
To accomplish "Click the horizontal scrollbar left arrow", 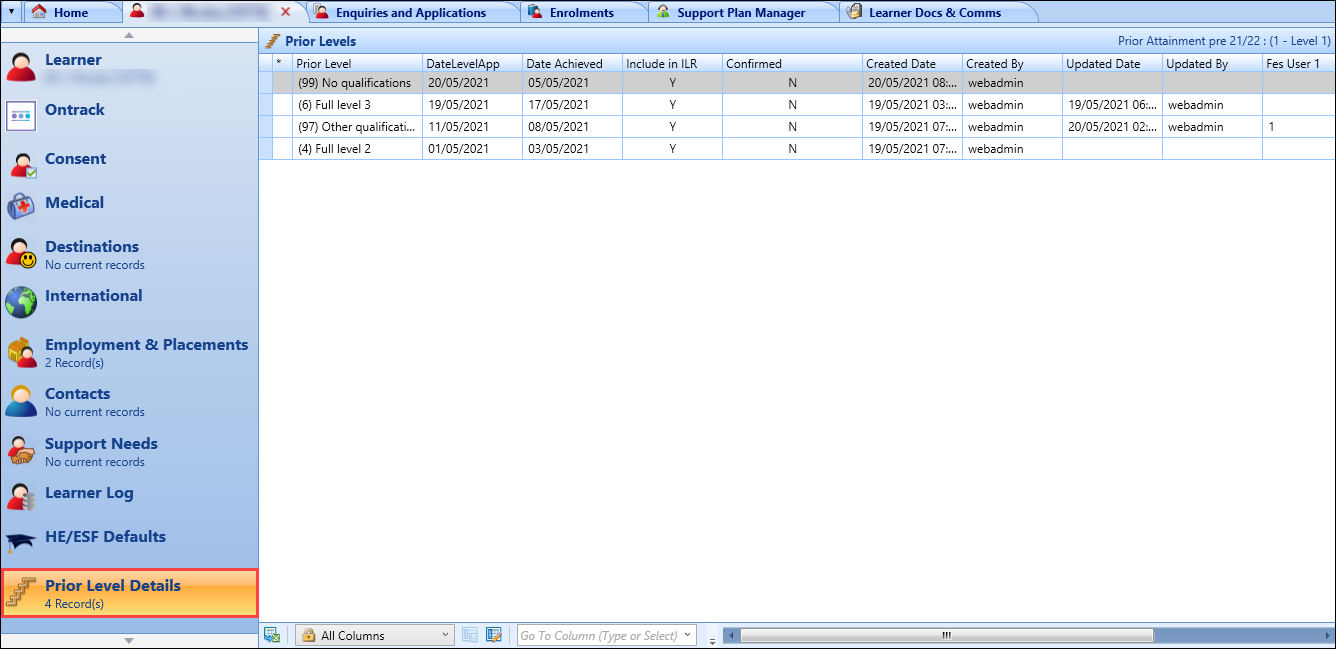I will point(730,635).
